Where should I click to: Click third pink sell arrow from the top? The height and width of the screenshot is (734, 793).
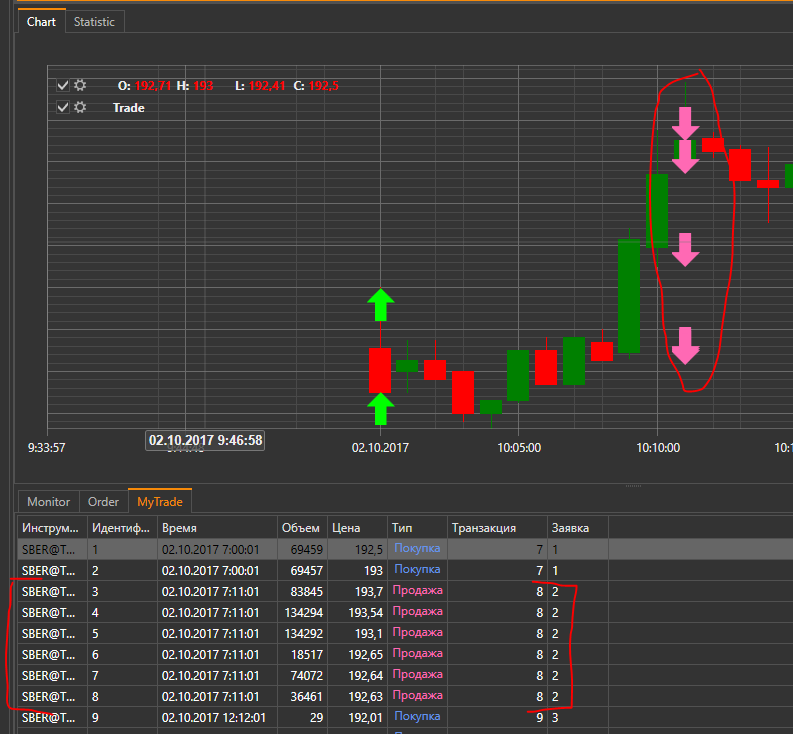point(685,249)
